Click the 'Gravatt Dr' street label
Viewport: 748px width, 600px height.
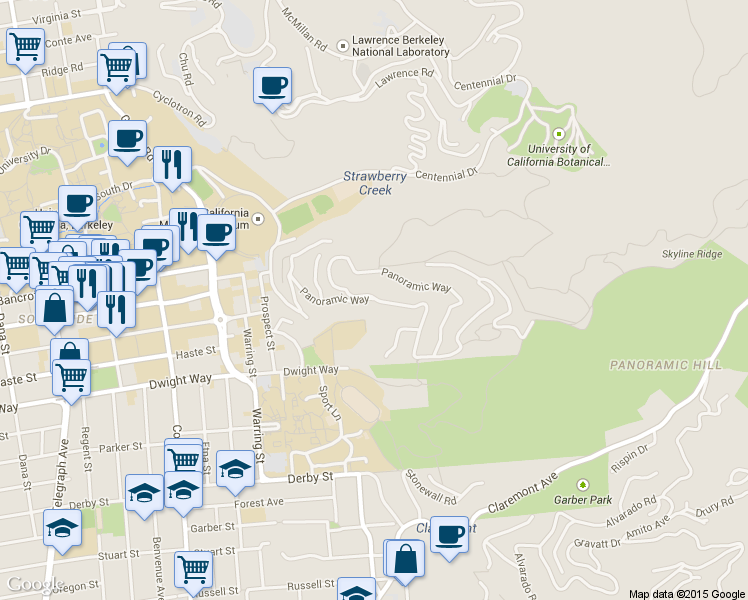597,543
